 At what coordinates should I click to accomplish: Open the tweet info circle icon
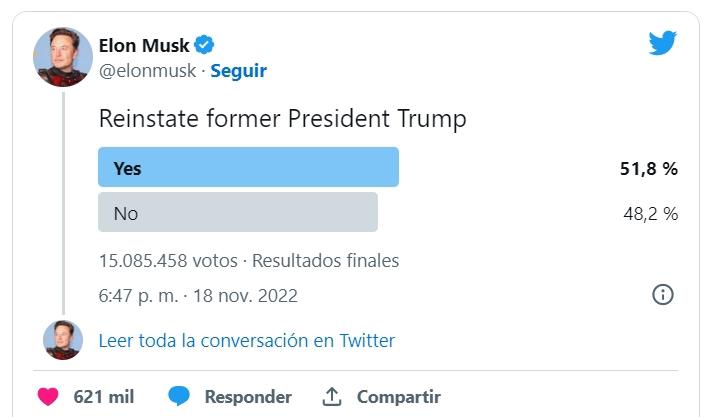(x=662, y=295)
